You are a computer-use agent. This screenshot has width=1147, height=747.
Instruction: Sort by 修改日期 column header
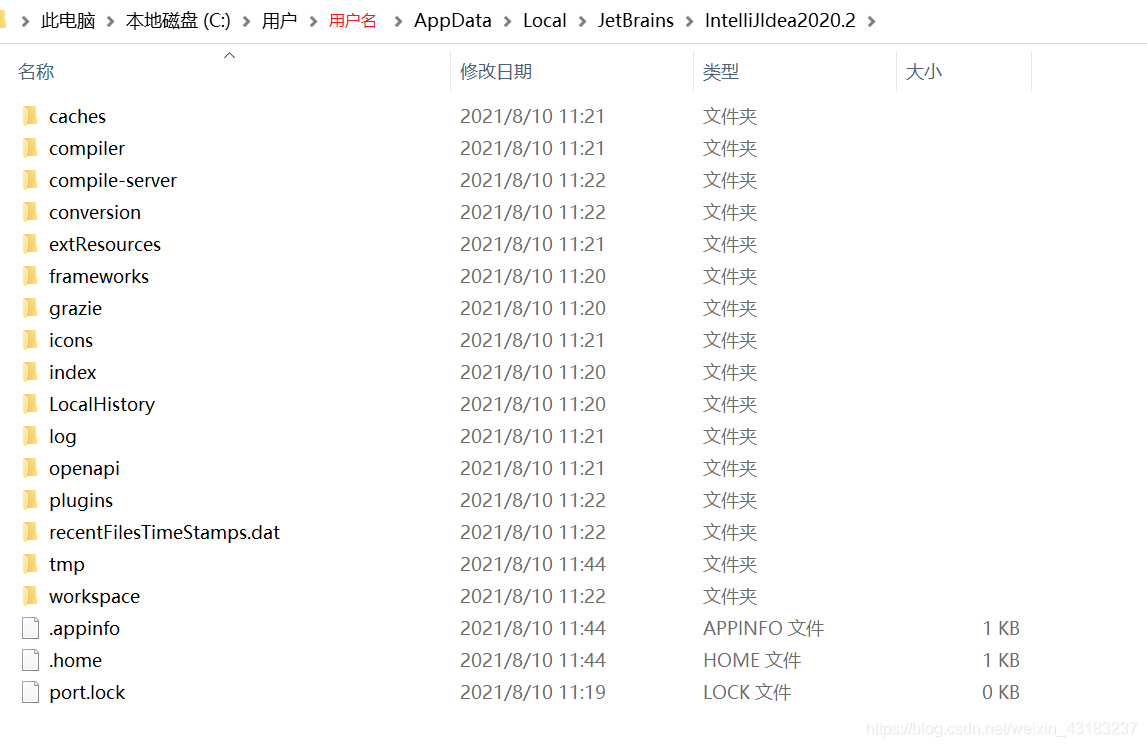pos(496,72)
